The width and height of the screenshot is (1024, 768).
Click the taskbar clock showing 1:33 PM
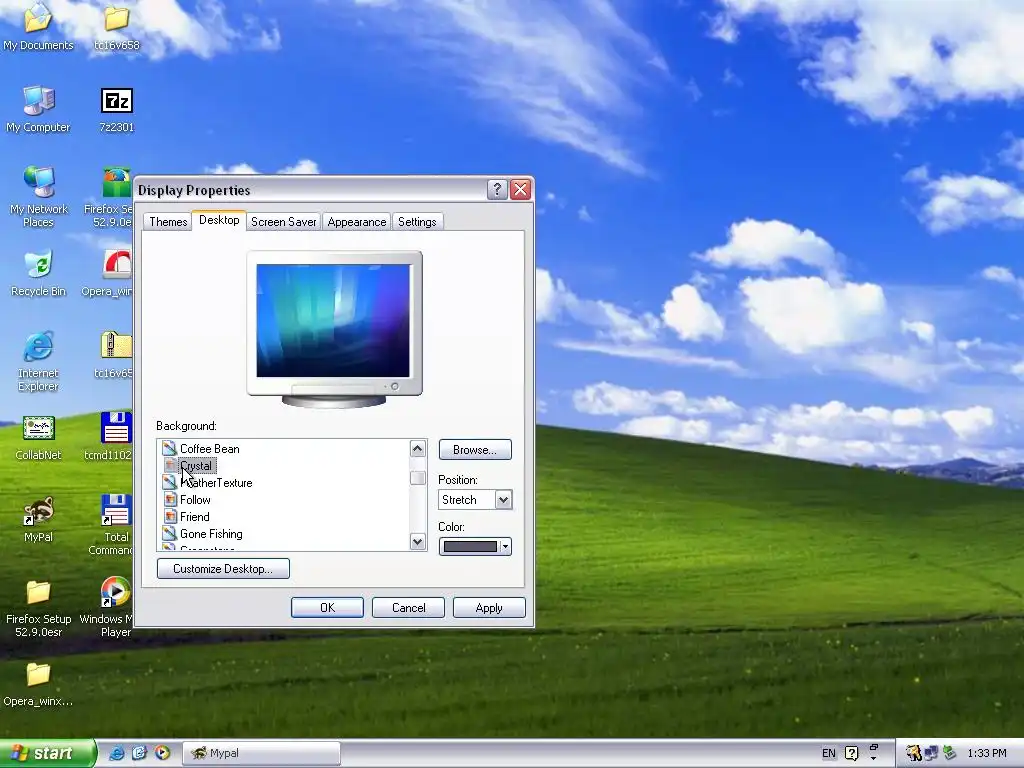(x=987, y=753)
